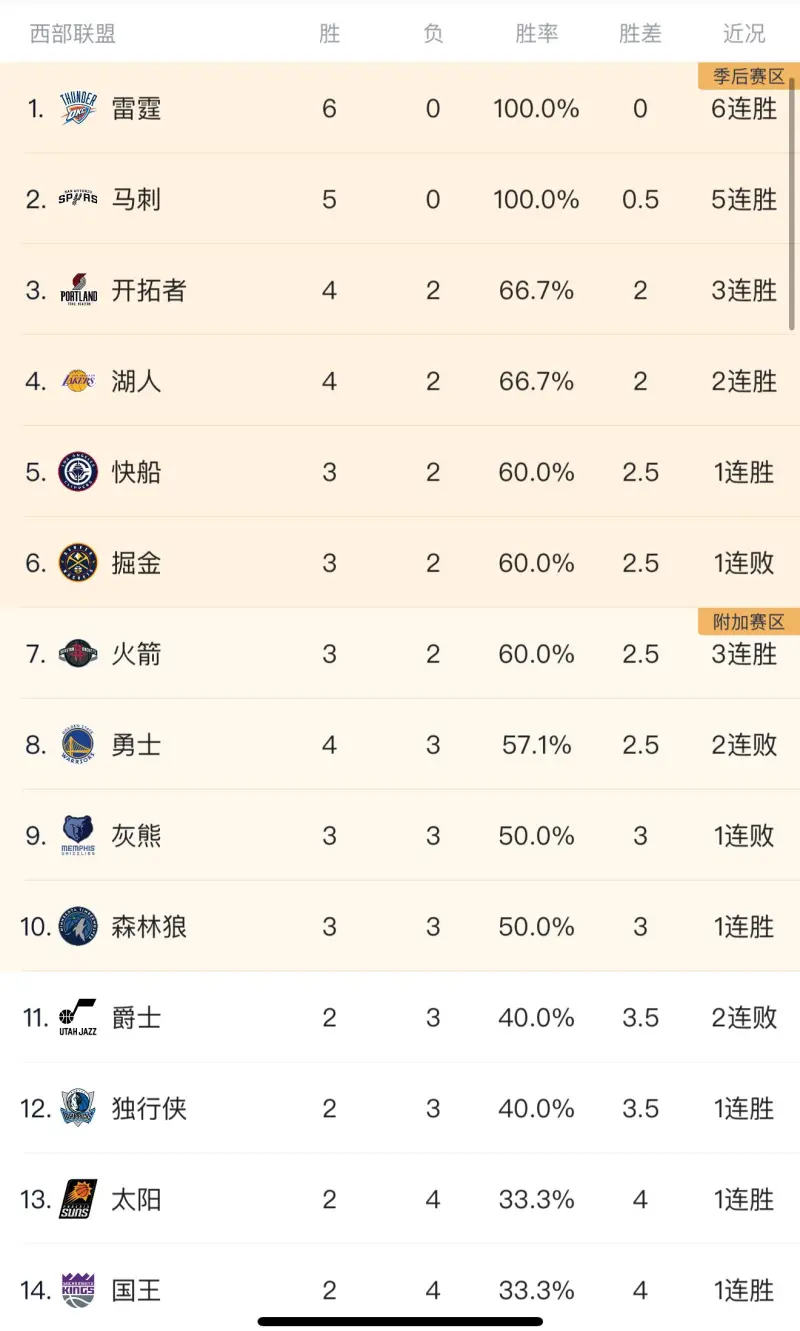800x1331 pixels.
Task: Open the 雷霆 team name link
Action: coord(136,108)
